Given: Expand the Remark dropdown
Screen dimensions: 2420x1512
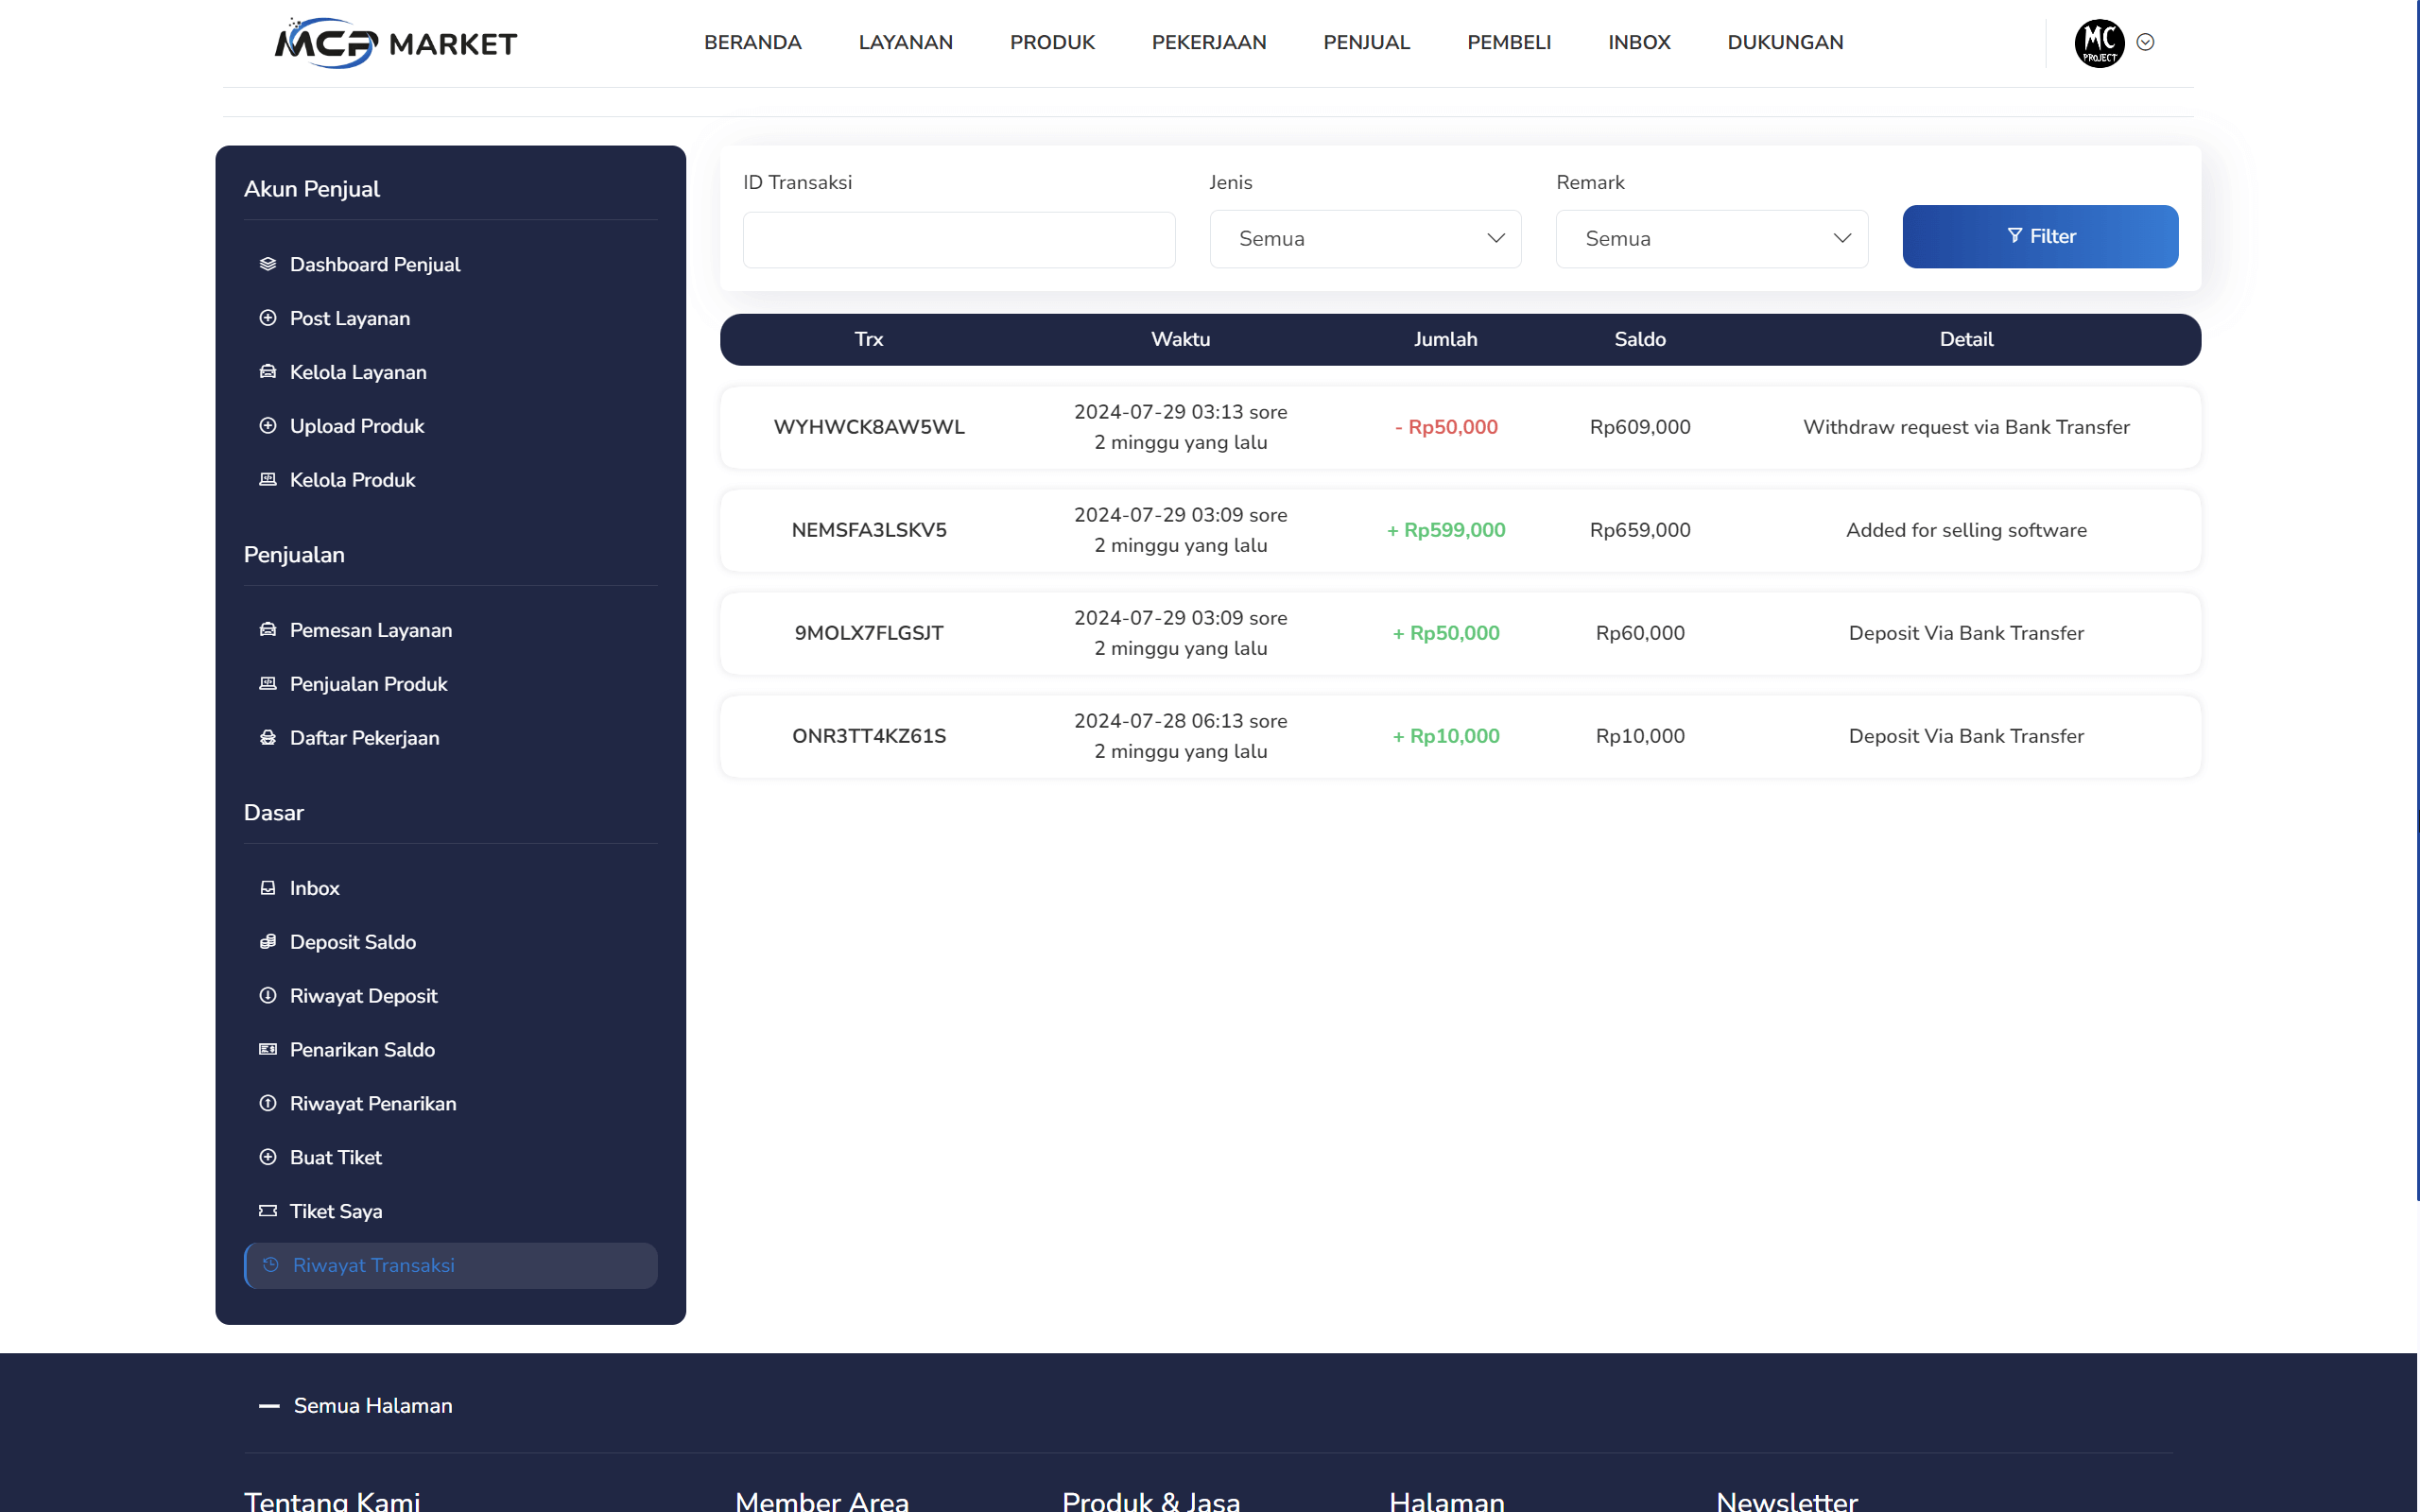Looking at the screenshot, I should coord(1711,239).
